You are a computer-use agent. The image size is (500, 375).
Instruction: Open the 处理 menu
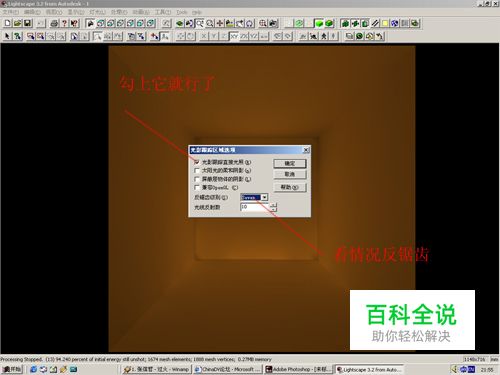(119, 12)
